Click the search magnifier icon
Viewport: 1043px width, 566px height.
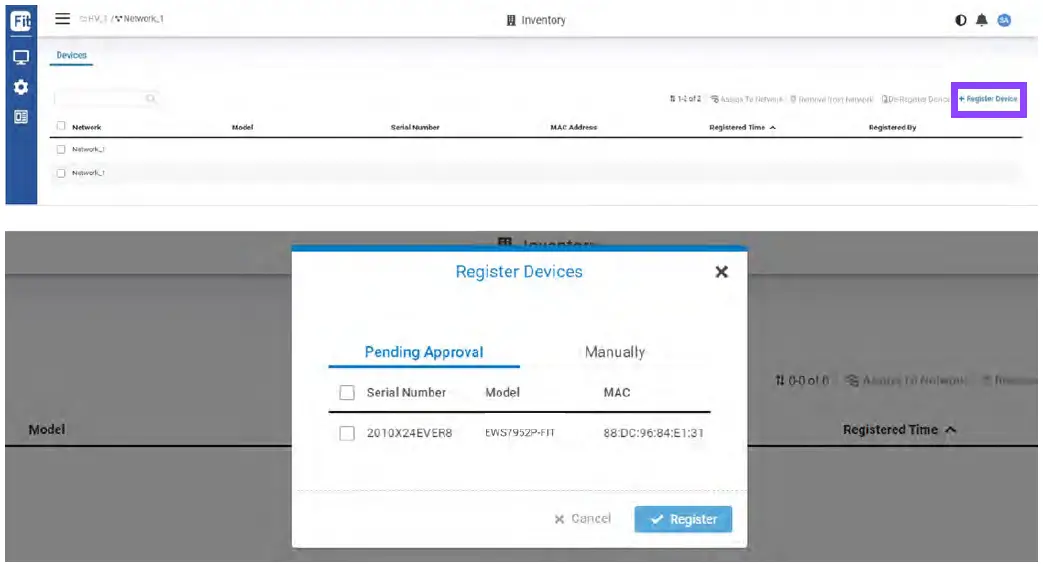pos(151,99)
